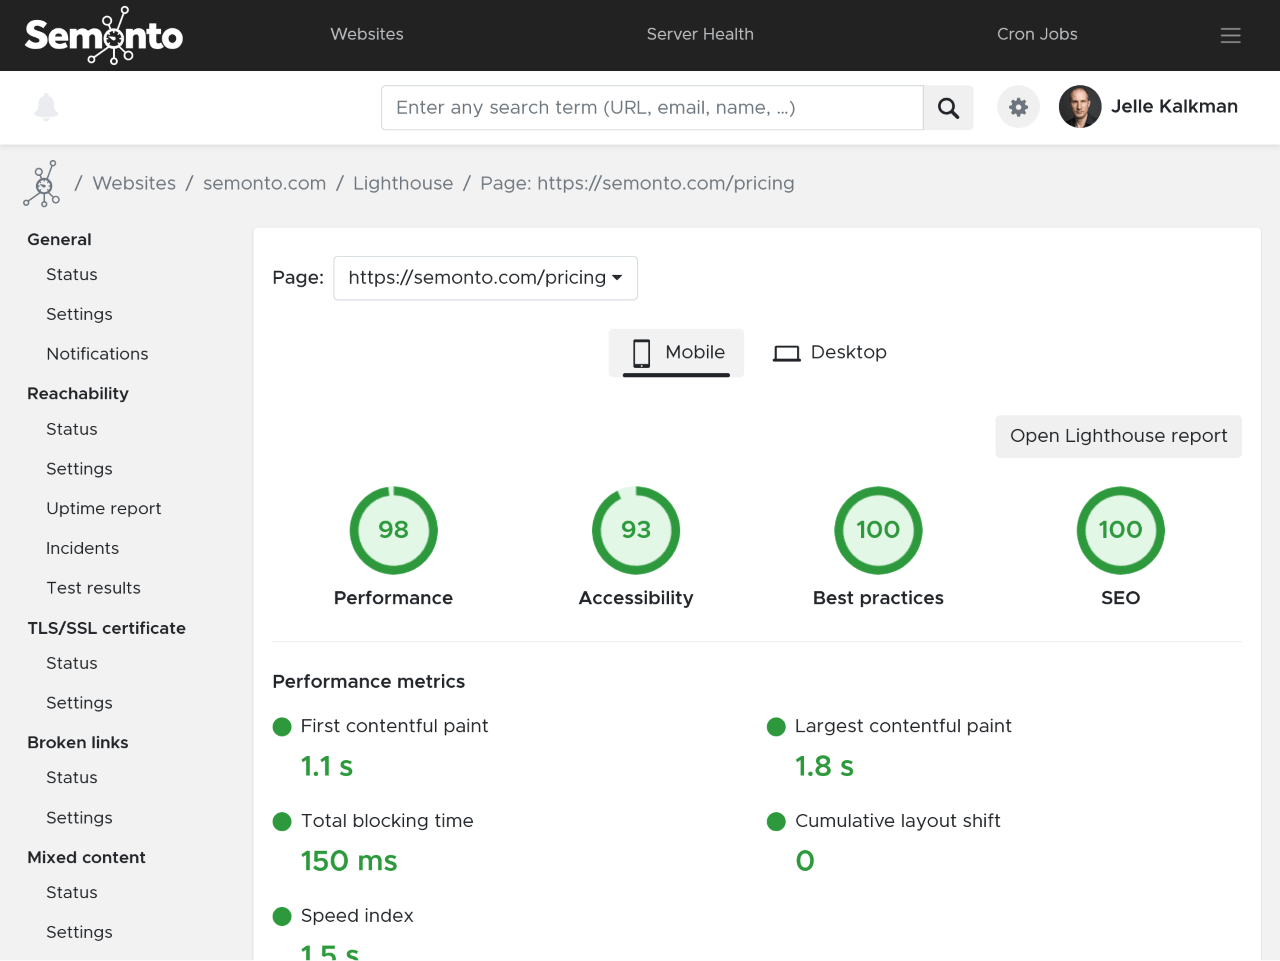The height and width of the screenshot is (961, 1280).
Task: Click the Semonto logo in header
Action: (104, 35)
